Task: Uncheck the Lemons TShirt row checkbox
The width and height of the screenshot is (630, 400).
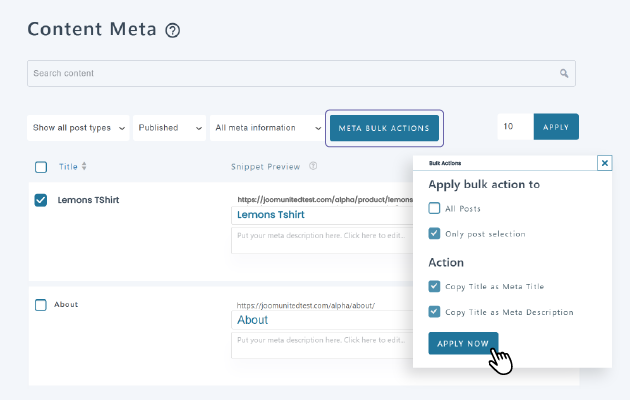Action: click(x=41, y=200)
